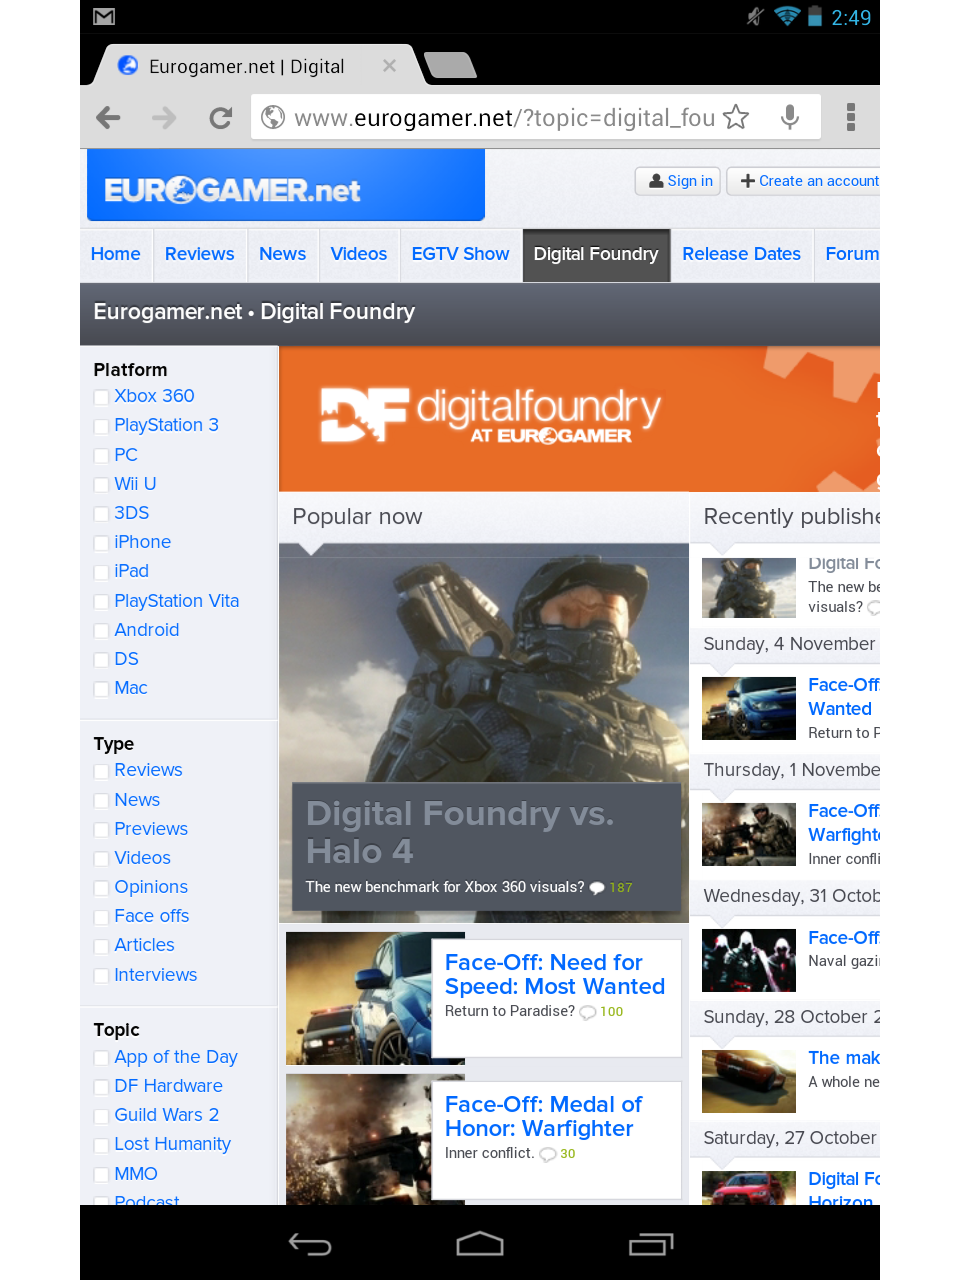The height and width of the screenshot is (1280, 960).
Task: Tap the Android back navigation button
Action: (310, 1244)
